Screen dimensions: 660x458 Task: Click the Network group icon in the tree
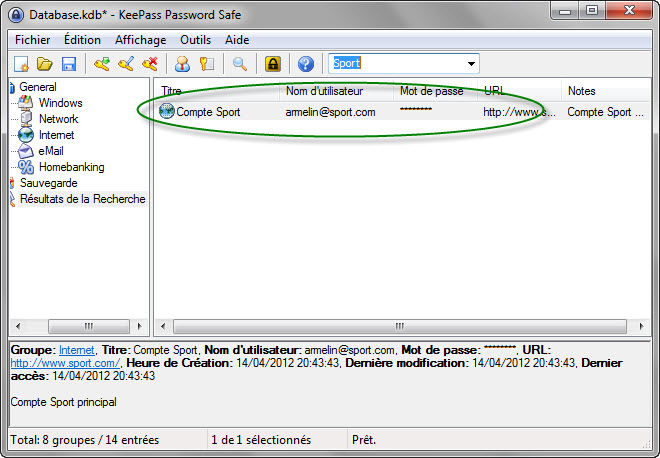pyautogui.click(x=26, y=119)
